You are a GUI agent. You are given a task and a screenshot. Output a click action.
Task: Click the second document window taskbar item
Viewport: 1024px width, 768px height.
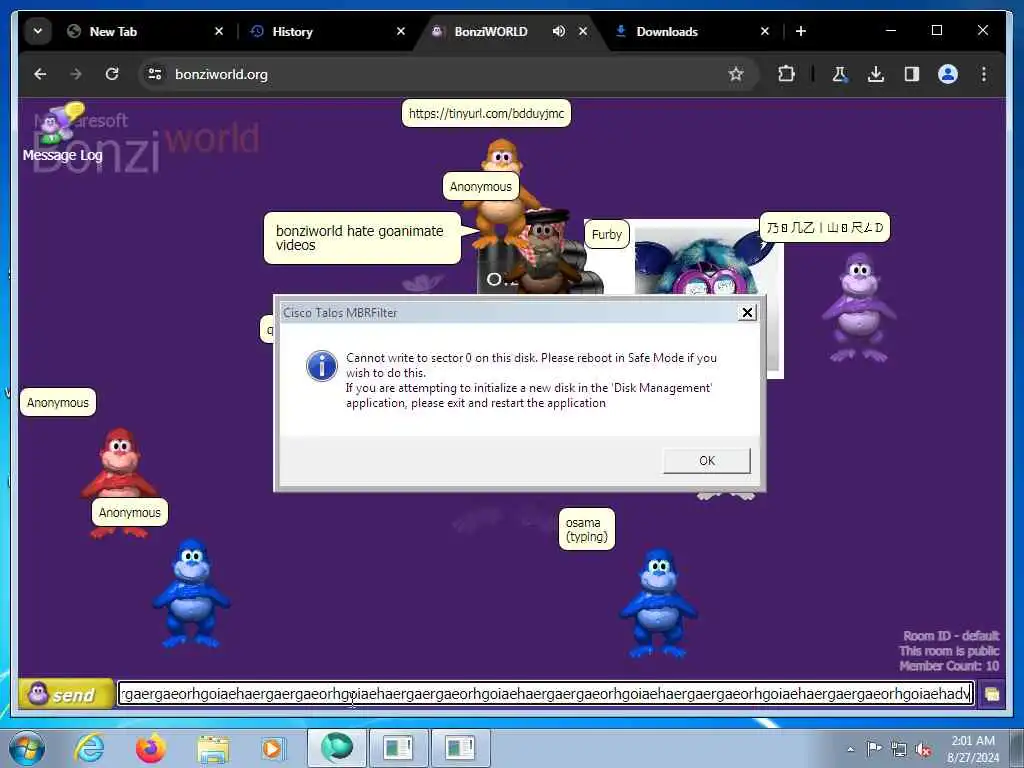point(460,748)
